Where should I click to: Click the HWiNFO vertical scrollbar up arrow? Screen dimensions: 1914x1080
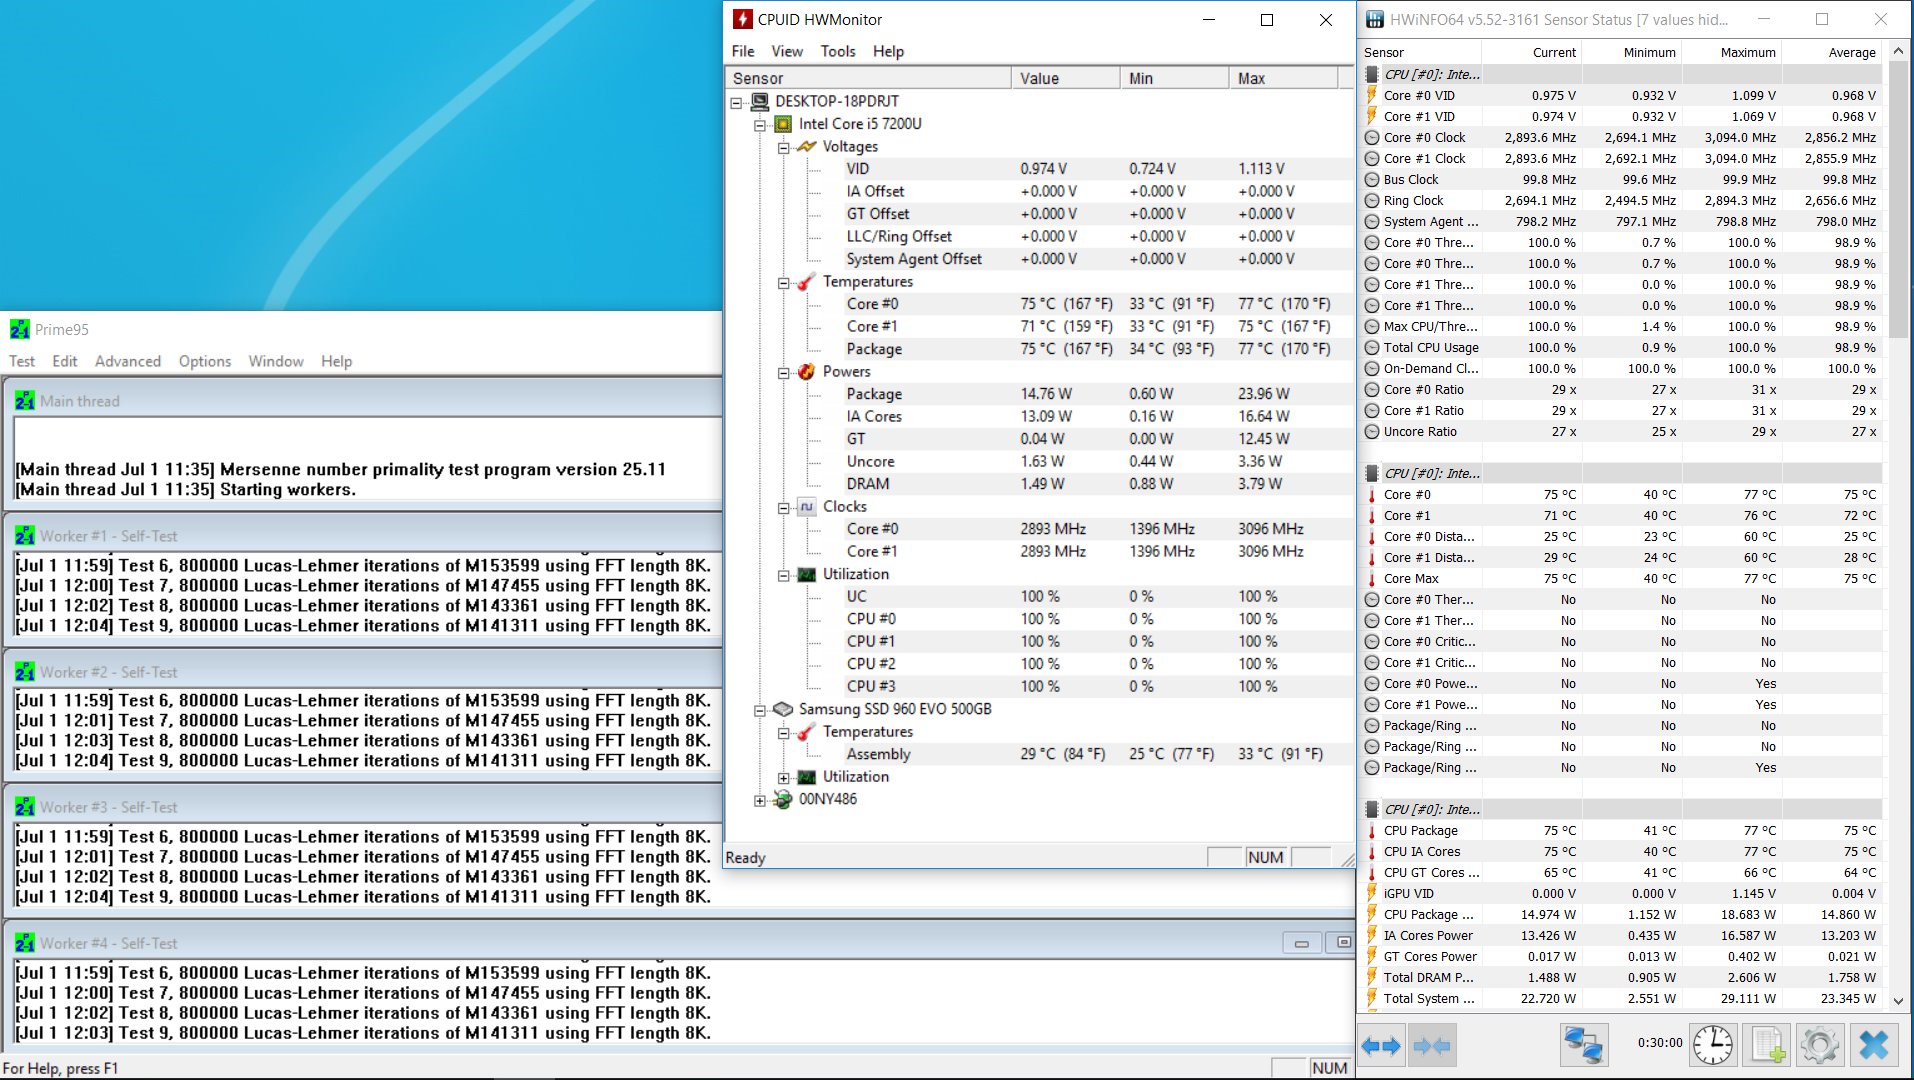click(1898, 50)
